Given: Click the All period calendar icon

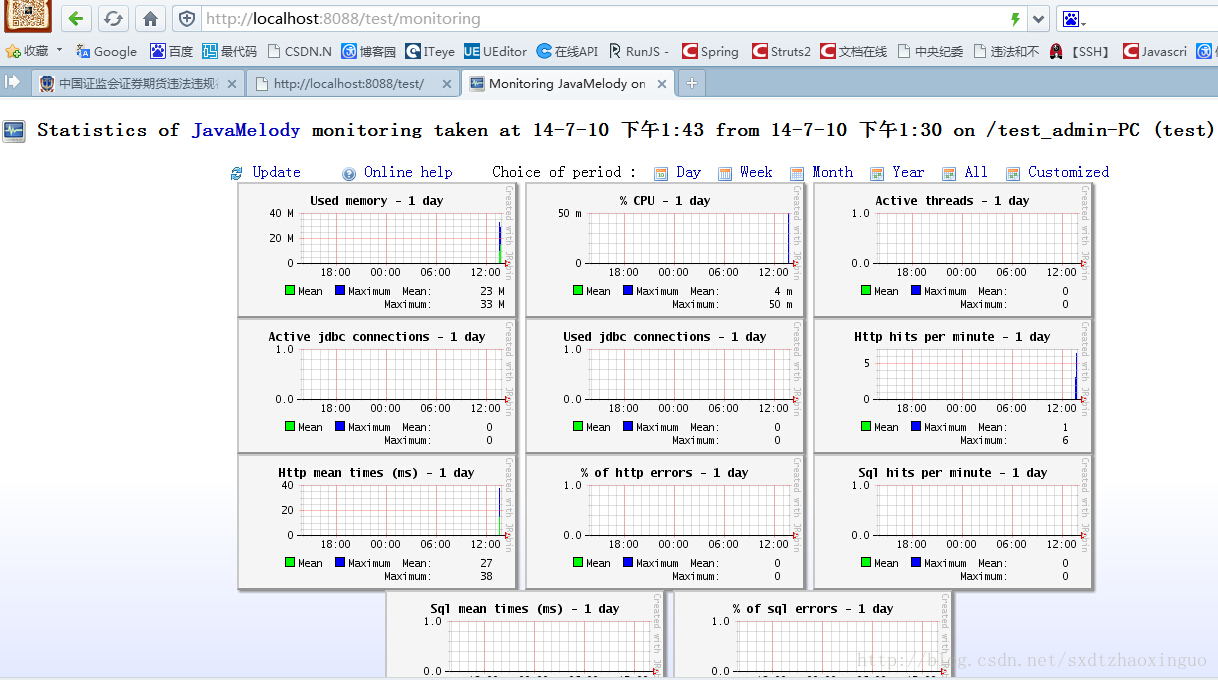Looking at the screenshot, I should click(949, 173).
